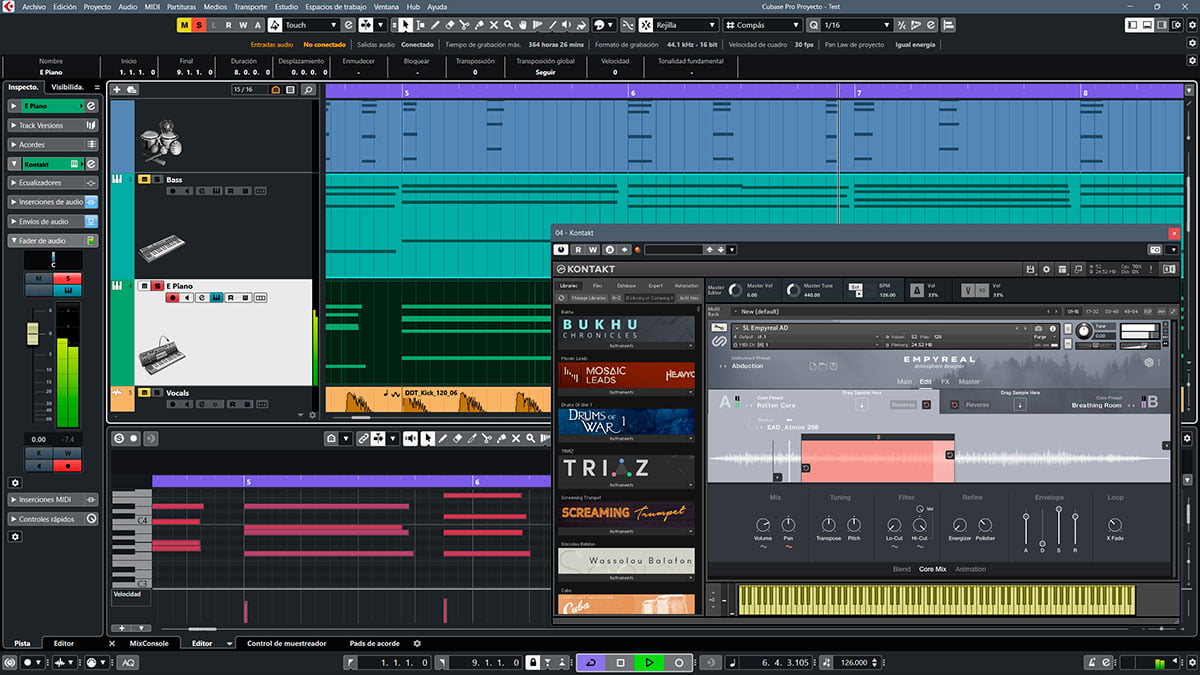Toggle global Read R automation button in toolbar
The height and width of the screenshot is (675, 1200).
point(229,25)
